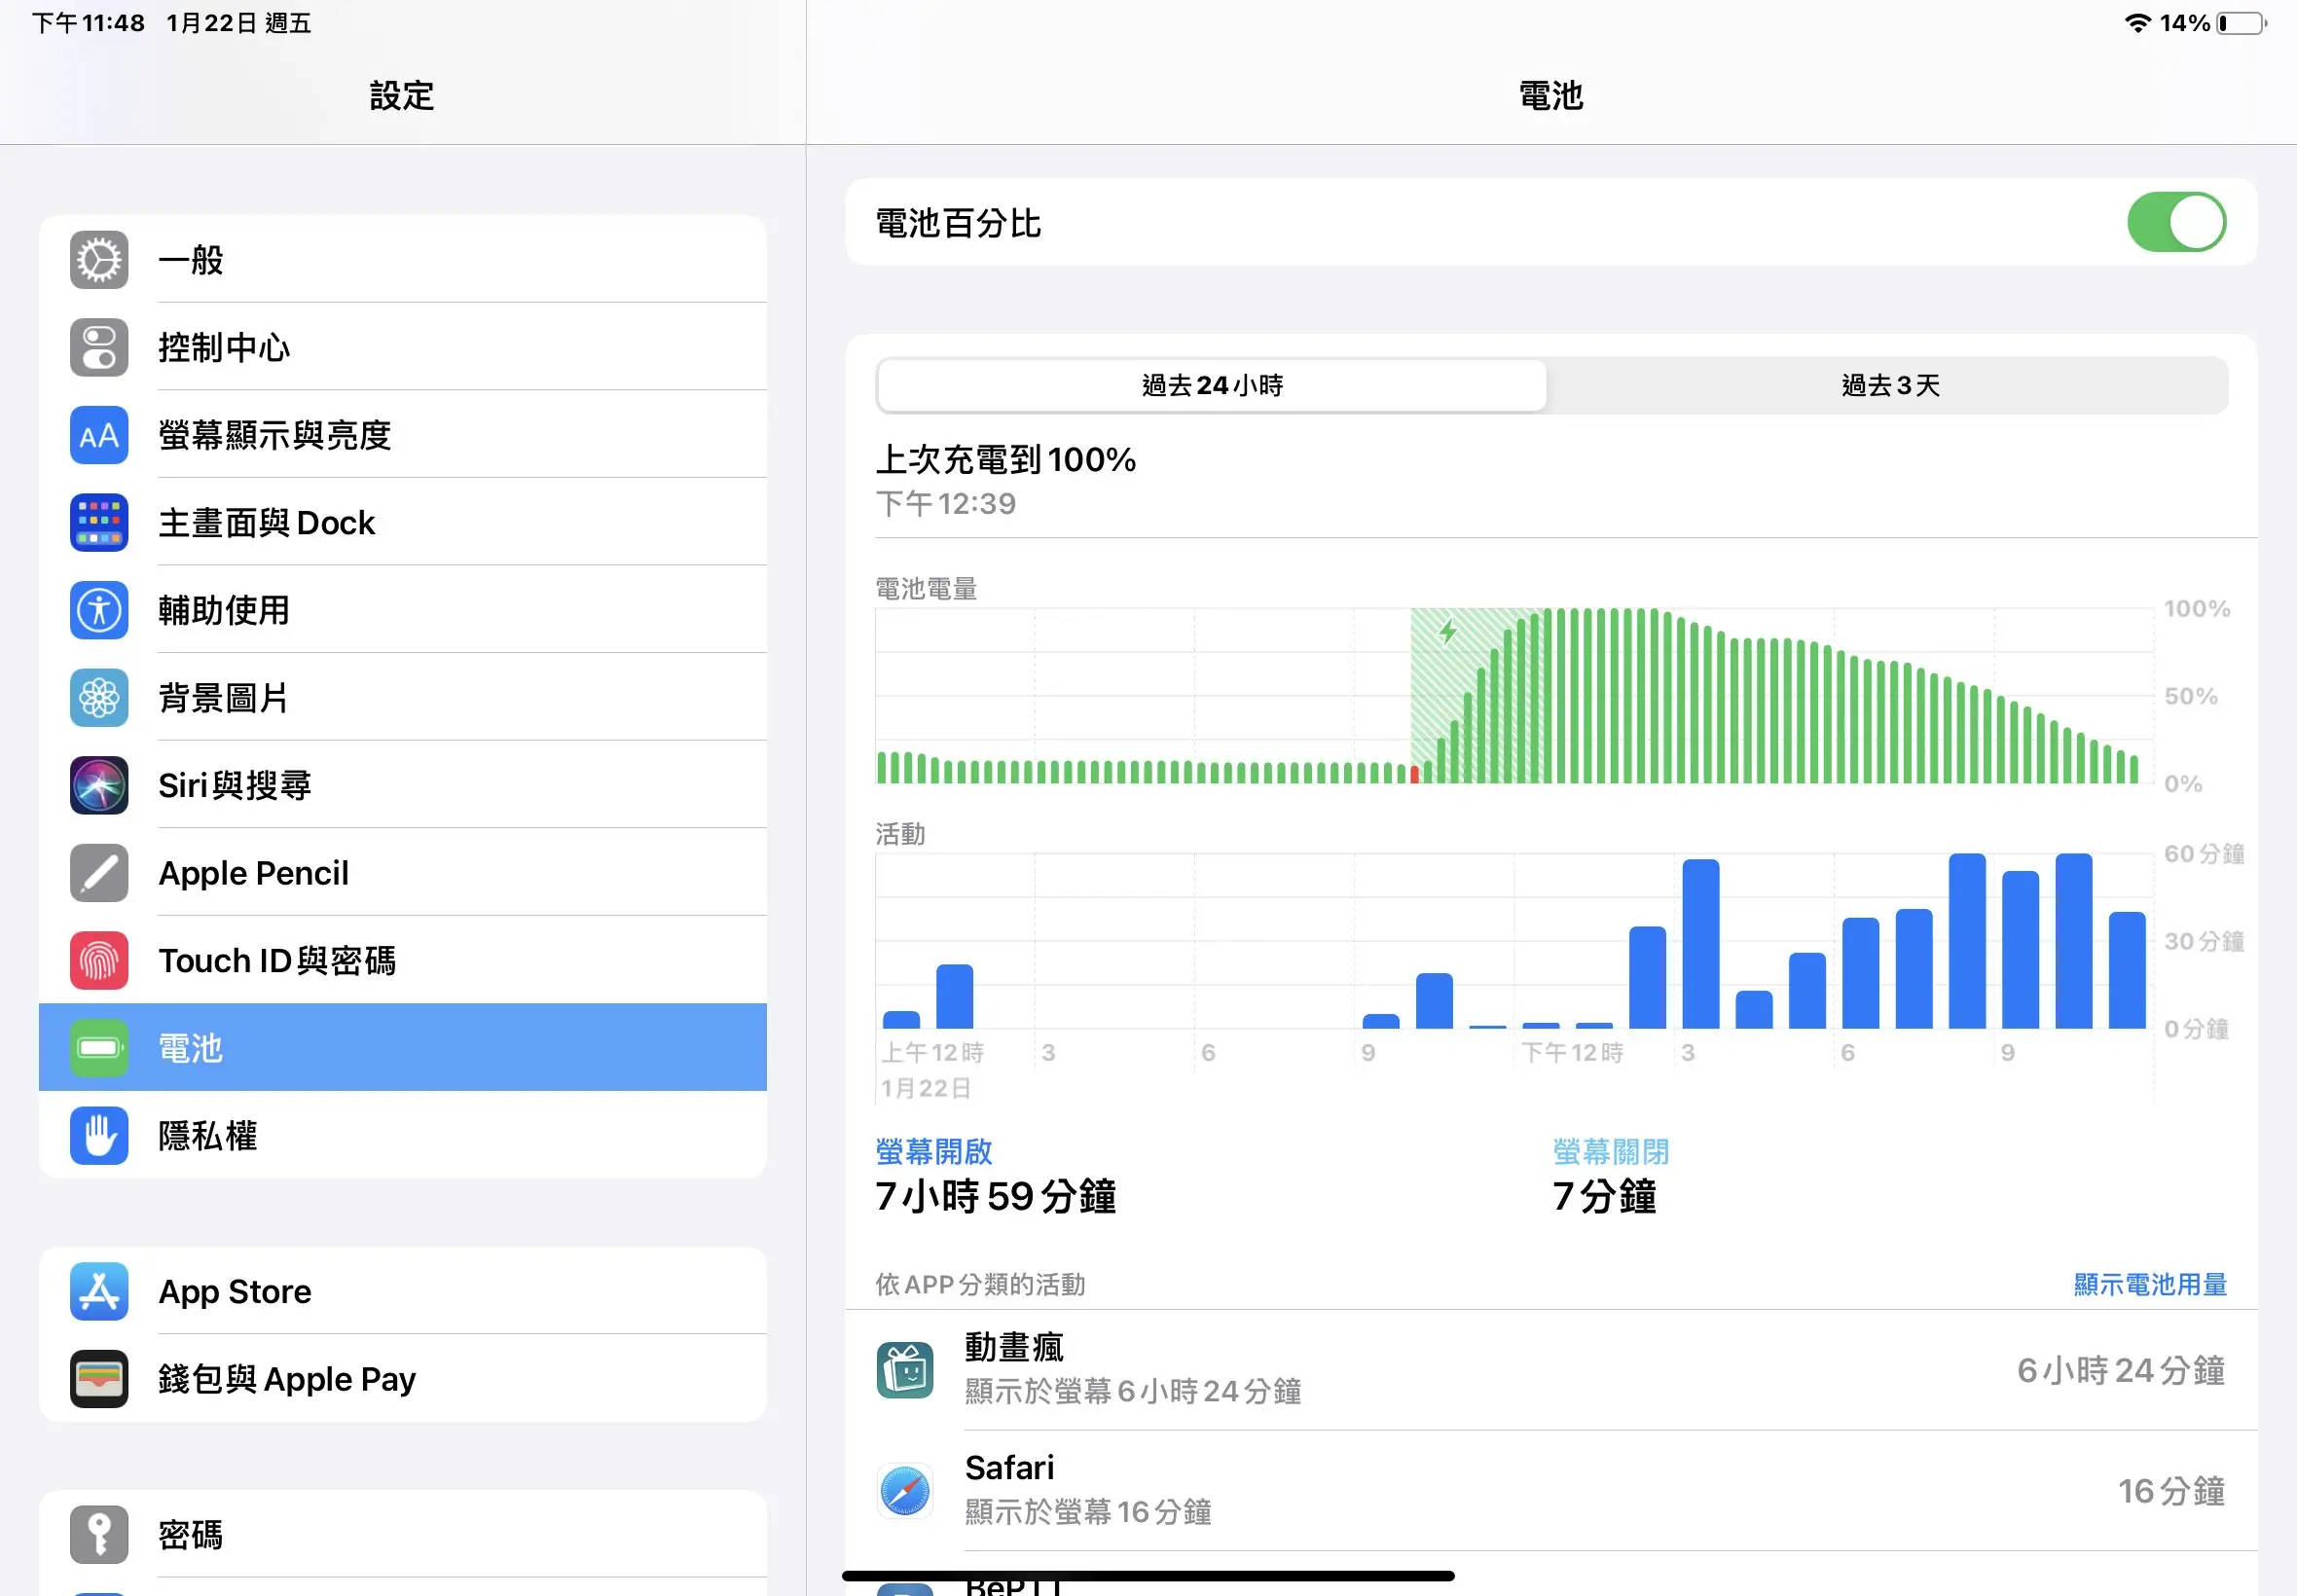Tap the 螢幕關閉 label
Image resolution: width=2297 pixels, height=1596 pixels.
(1611, 1152)
